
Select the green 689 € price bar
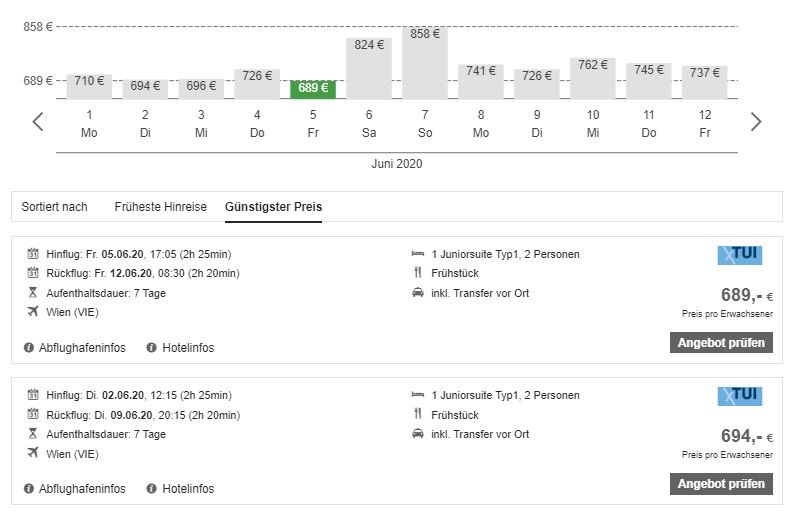313,89
